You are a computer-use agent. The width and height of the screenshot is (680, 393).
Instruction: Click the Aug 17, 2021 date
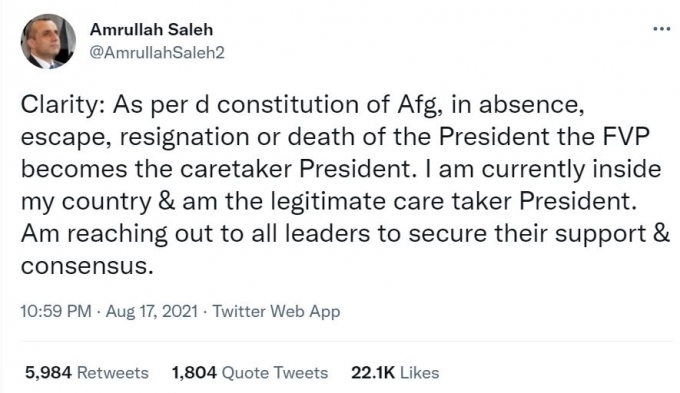click(x=152, y=311)
